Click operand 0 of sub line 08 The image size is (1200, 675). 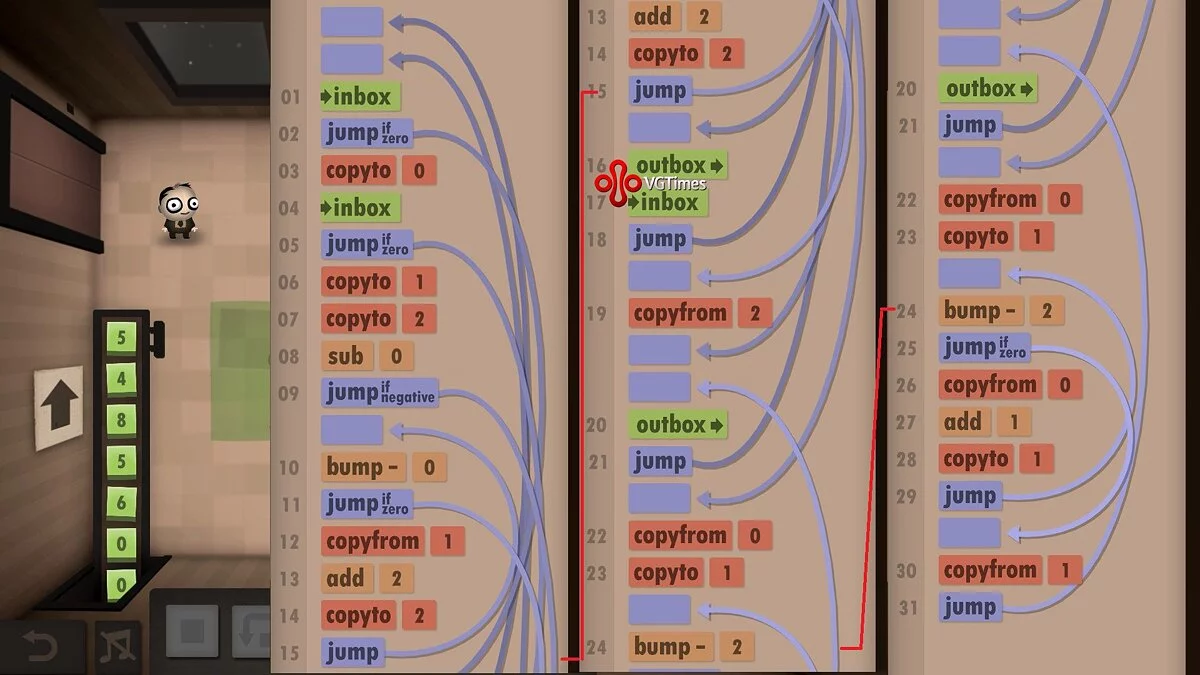coord(396,356)
